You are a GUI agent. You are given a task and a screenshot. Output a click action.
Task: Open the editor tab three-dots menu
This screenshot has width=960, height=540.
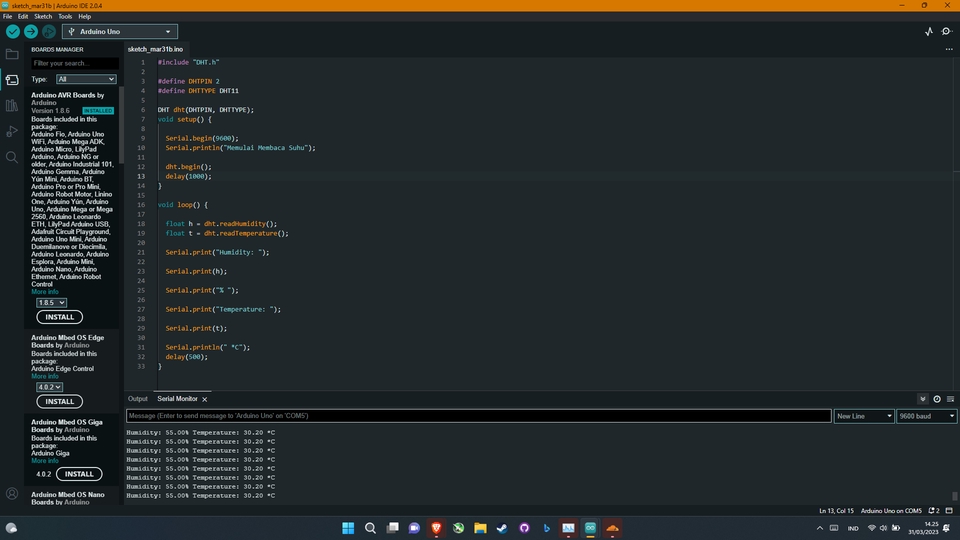(949, 49)
